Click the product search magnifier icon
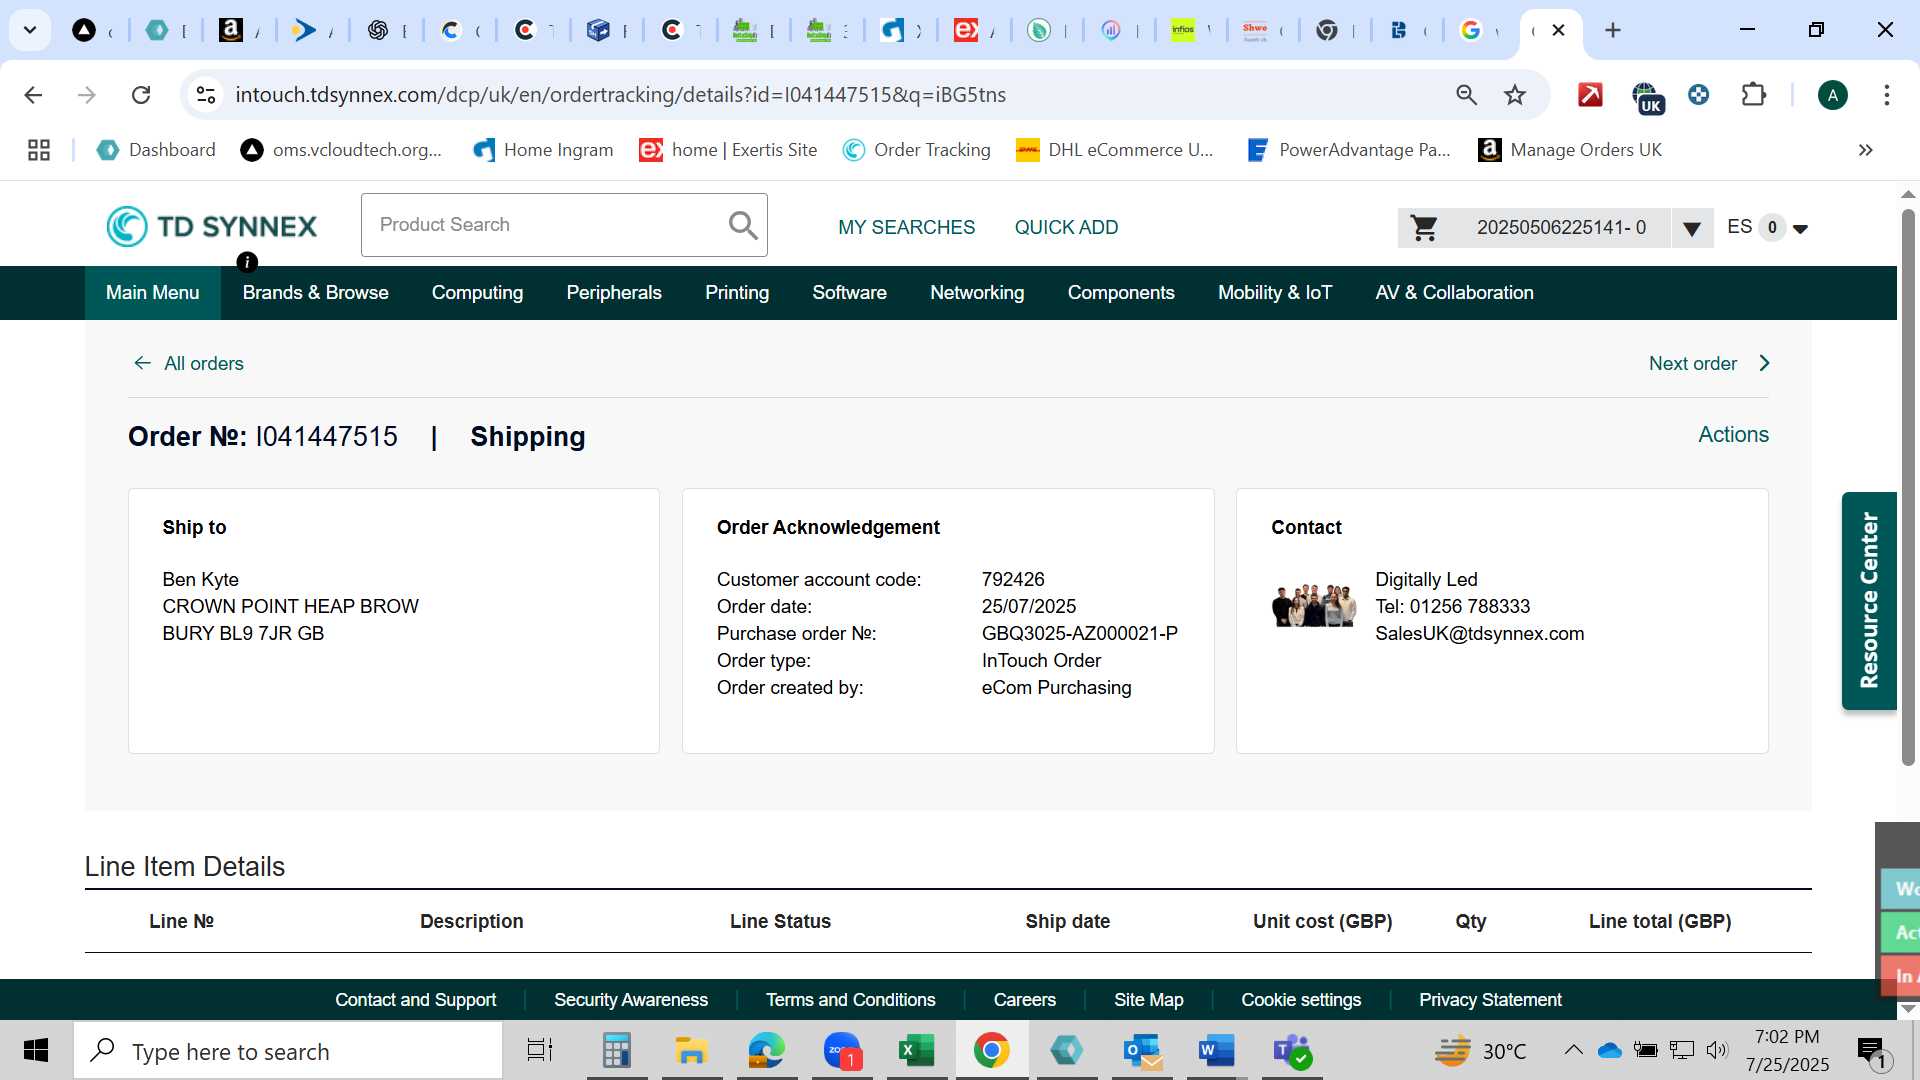 (x=742, y=225)
